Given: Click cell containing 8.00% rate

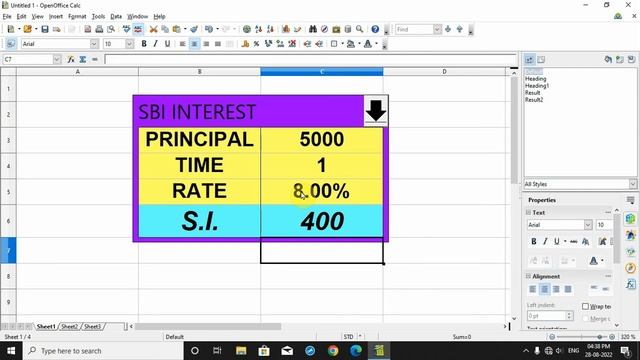Looking at the screenshot, I should tap(322, 191).
